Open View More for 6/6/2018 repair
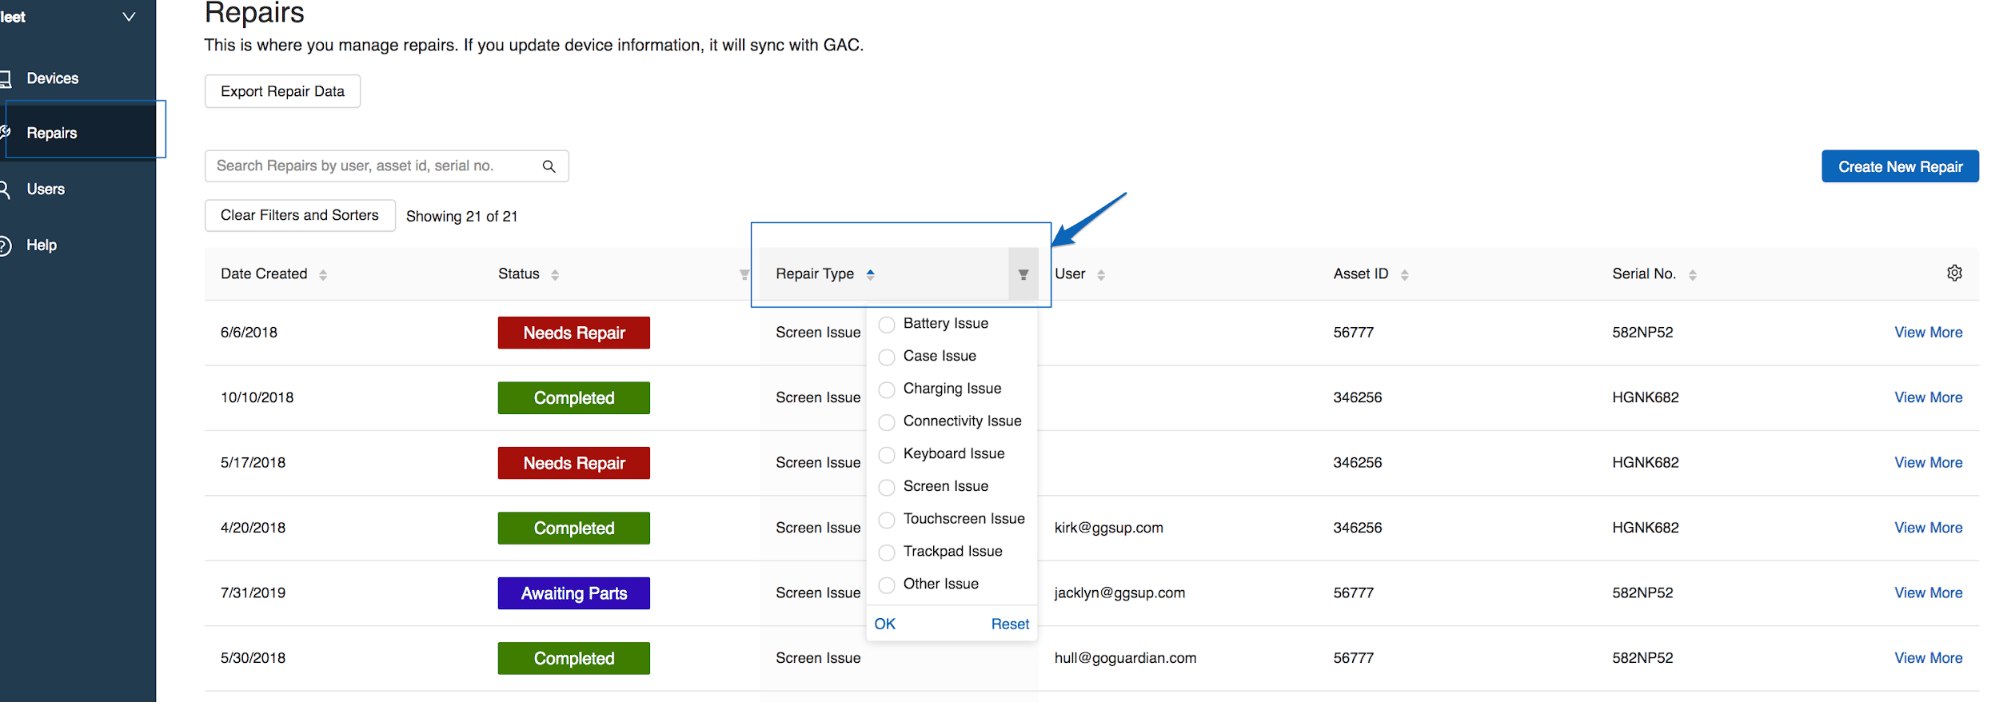This screenshot has height=703, width=1999. point(1928,332)
